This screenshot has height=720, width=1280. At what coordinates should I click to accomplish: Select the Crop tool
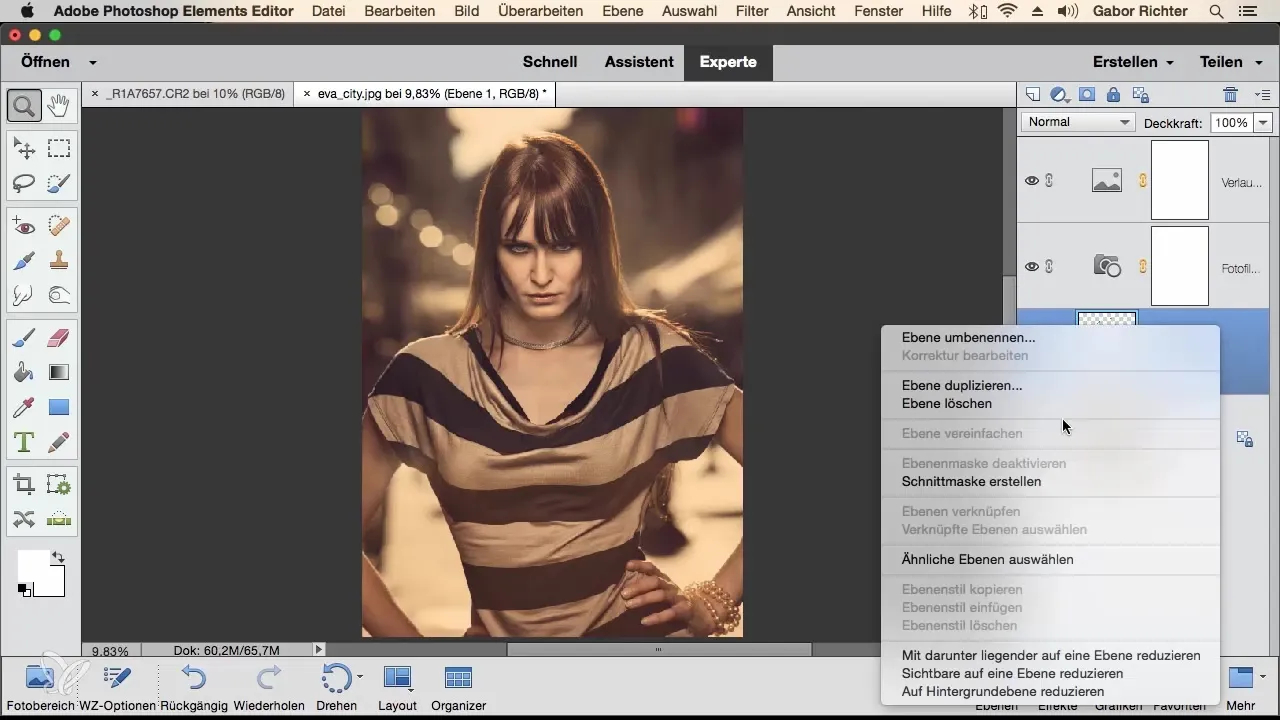tap(24, 485)
